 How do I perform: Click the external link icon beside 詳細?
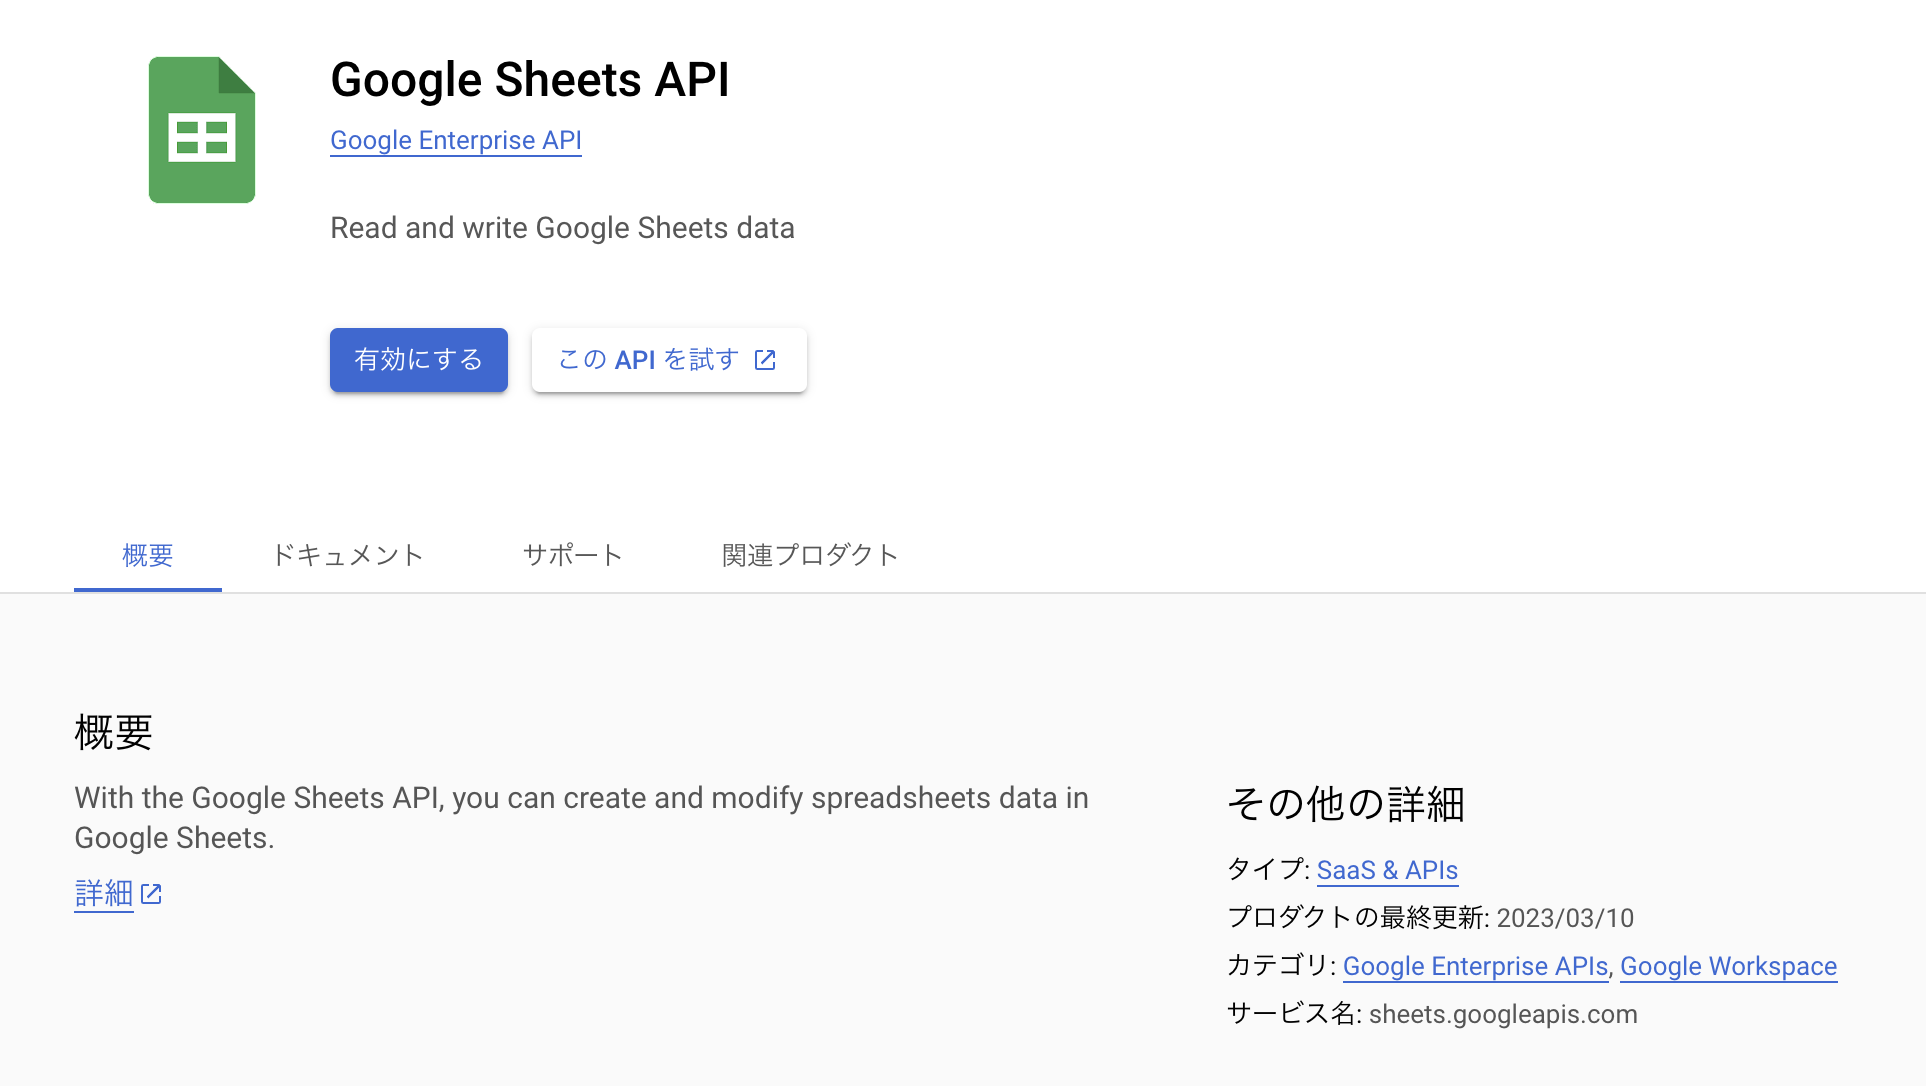151,894
